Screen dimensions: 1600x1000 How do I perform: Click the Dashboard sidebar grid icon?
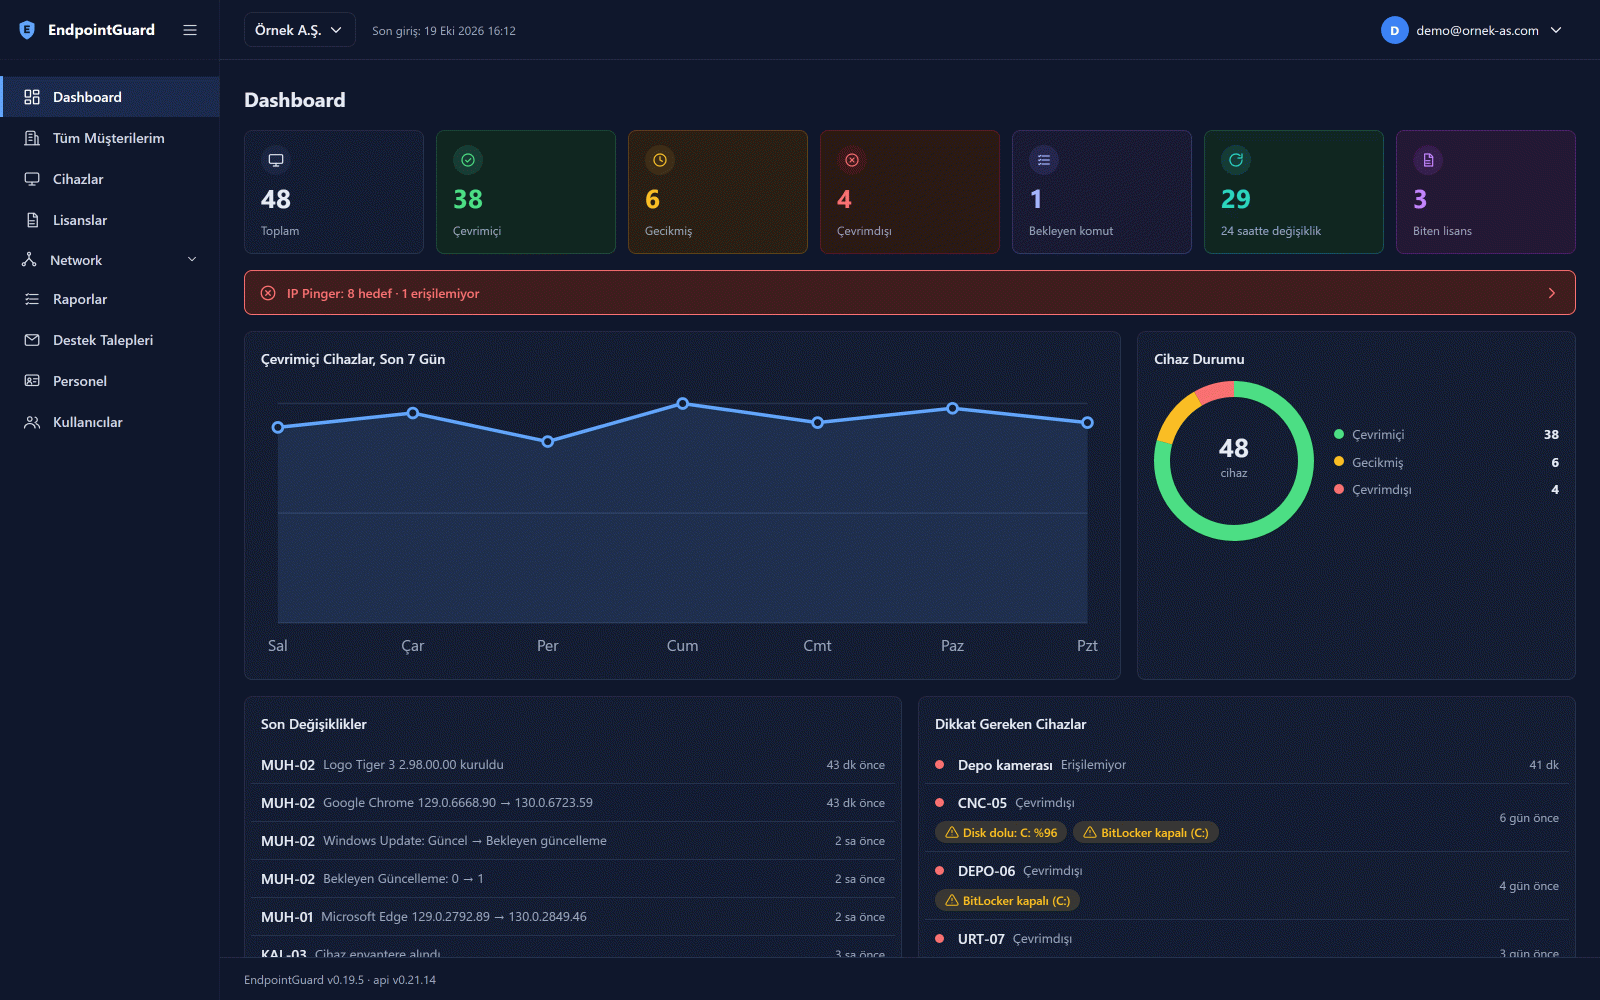(x=32, y=97)
